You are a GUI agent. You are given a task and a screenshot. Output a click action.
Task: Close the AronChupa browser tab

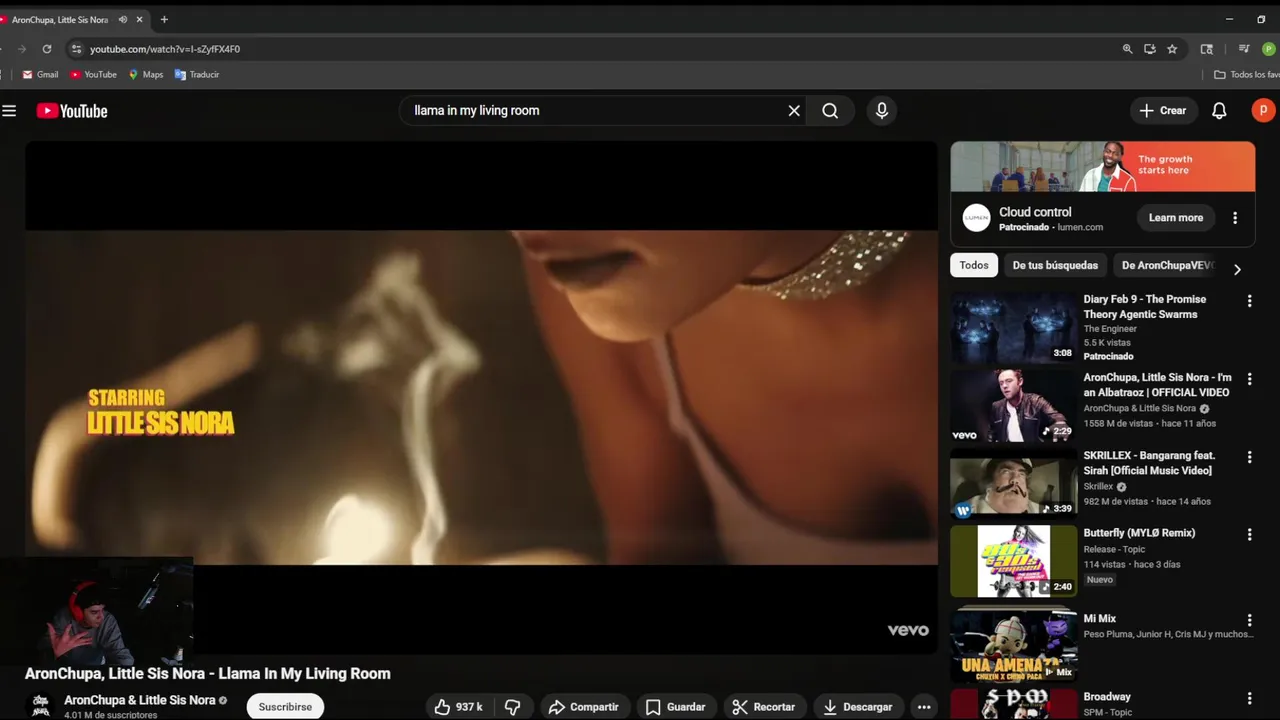coord(139,20)
